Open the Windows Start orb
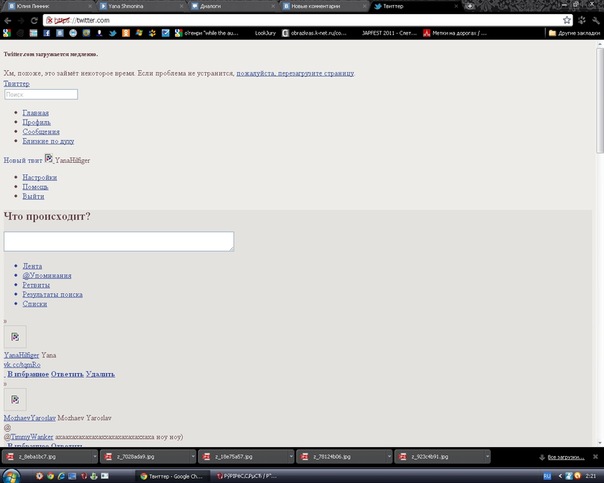 (x=11, y=476)
